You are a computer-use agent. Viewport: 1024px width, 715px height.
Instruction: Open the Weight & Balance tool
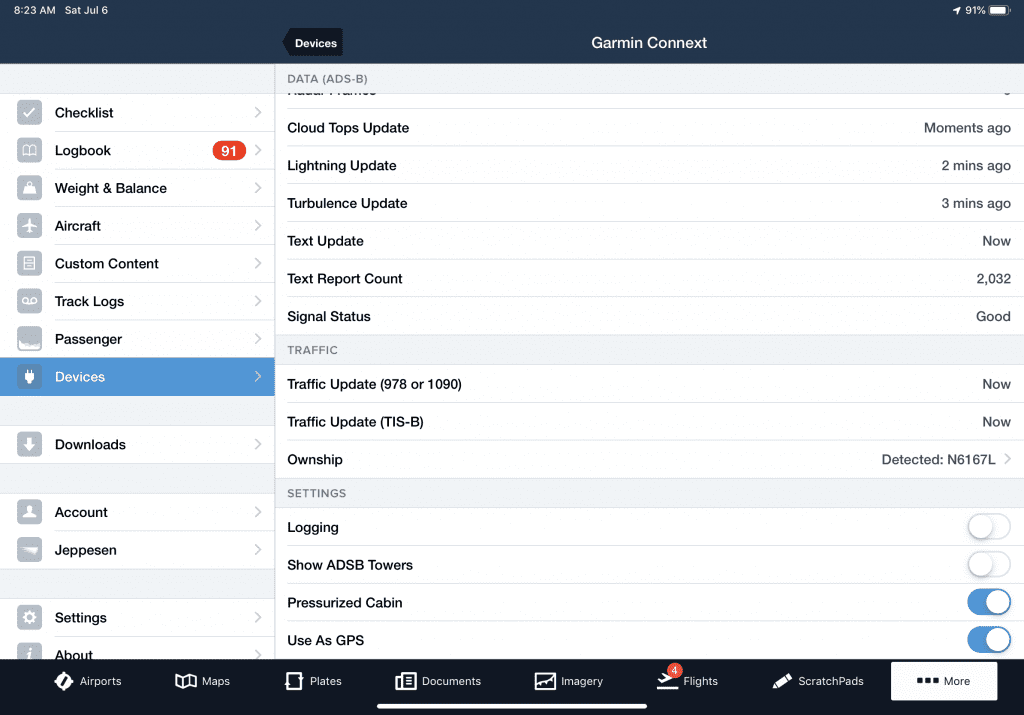tap(120, 188)
